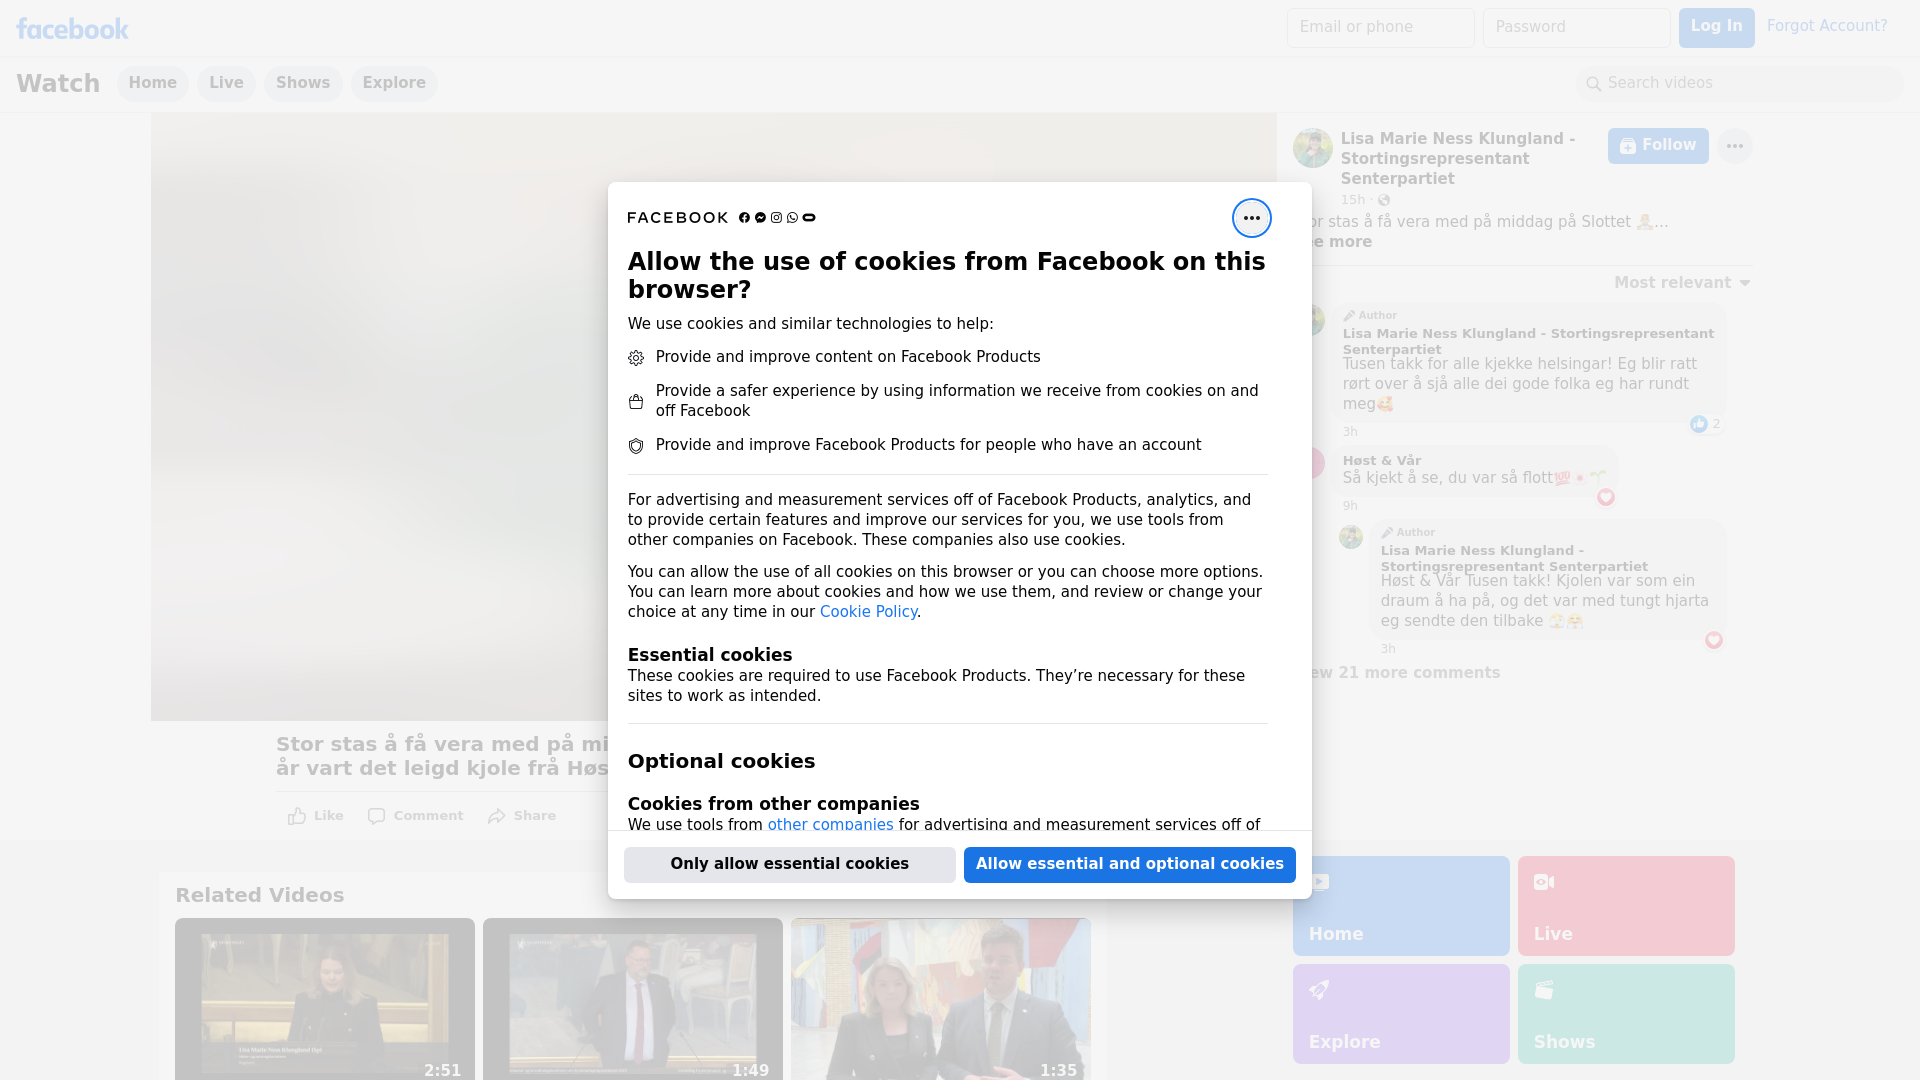
Task: Open the related video lasting 1:35
Action: click(x=941, y=999)
